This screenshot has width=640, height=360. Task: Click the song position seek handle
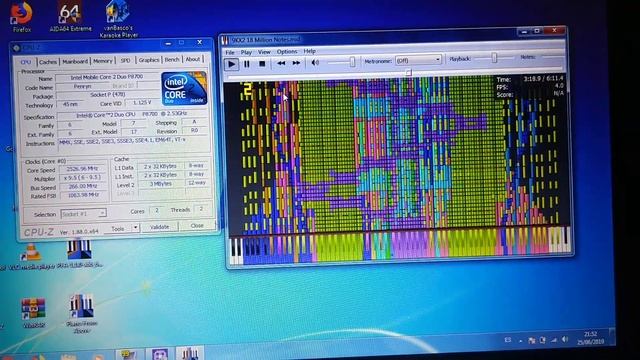[x=408, y=73]
